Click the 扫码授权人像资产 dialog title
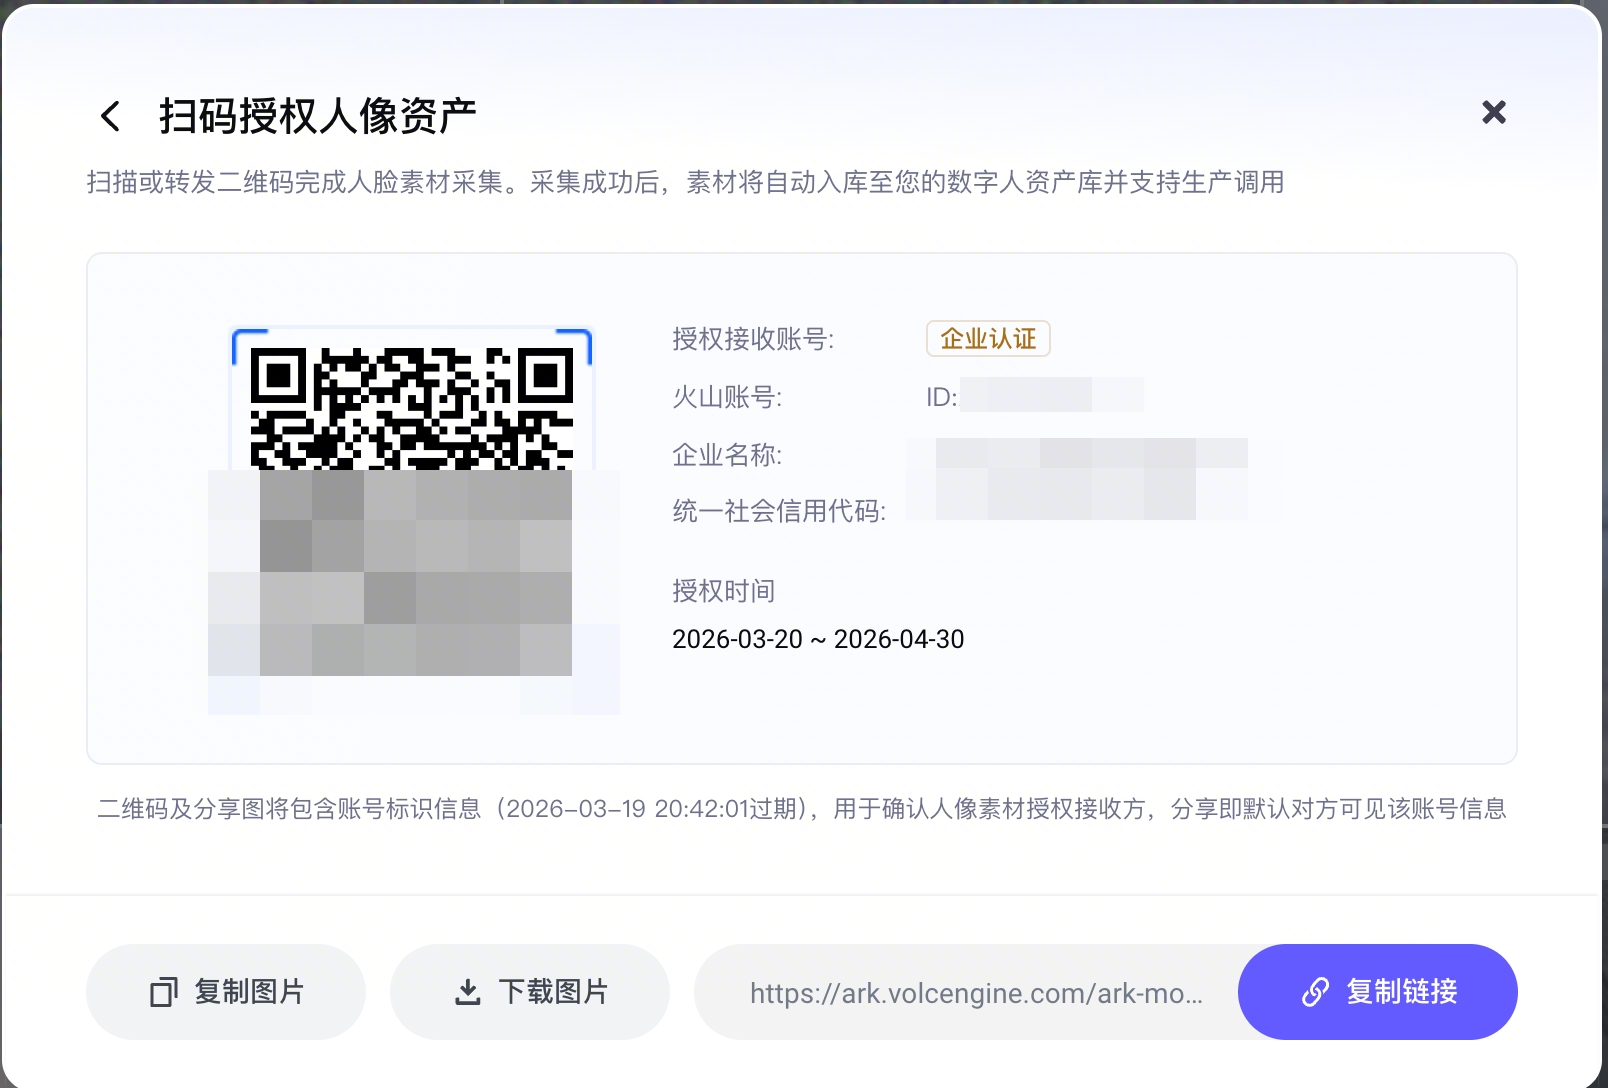Image resolution: width=1608 pixels, height=1088 pixels. [318, 116]
